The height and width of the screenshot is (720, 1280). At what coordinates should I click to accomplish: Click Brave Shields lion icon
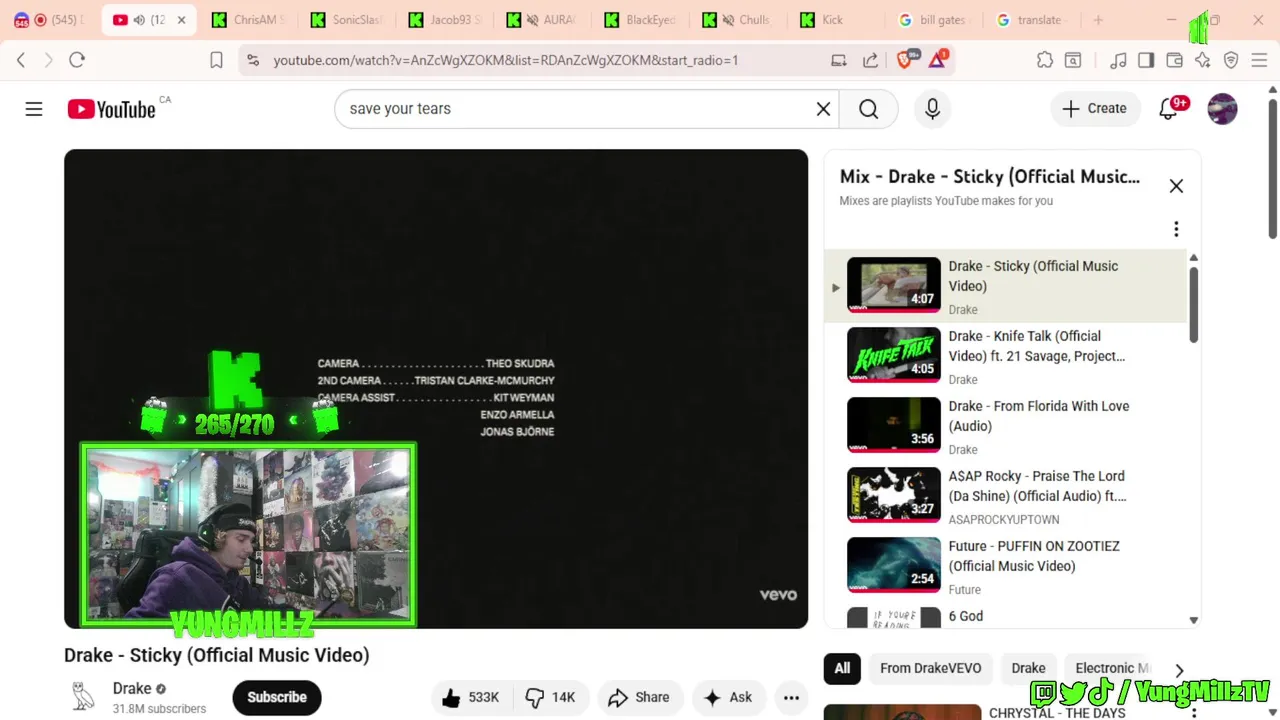(x=906, y=60)
